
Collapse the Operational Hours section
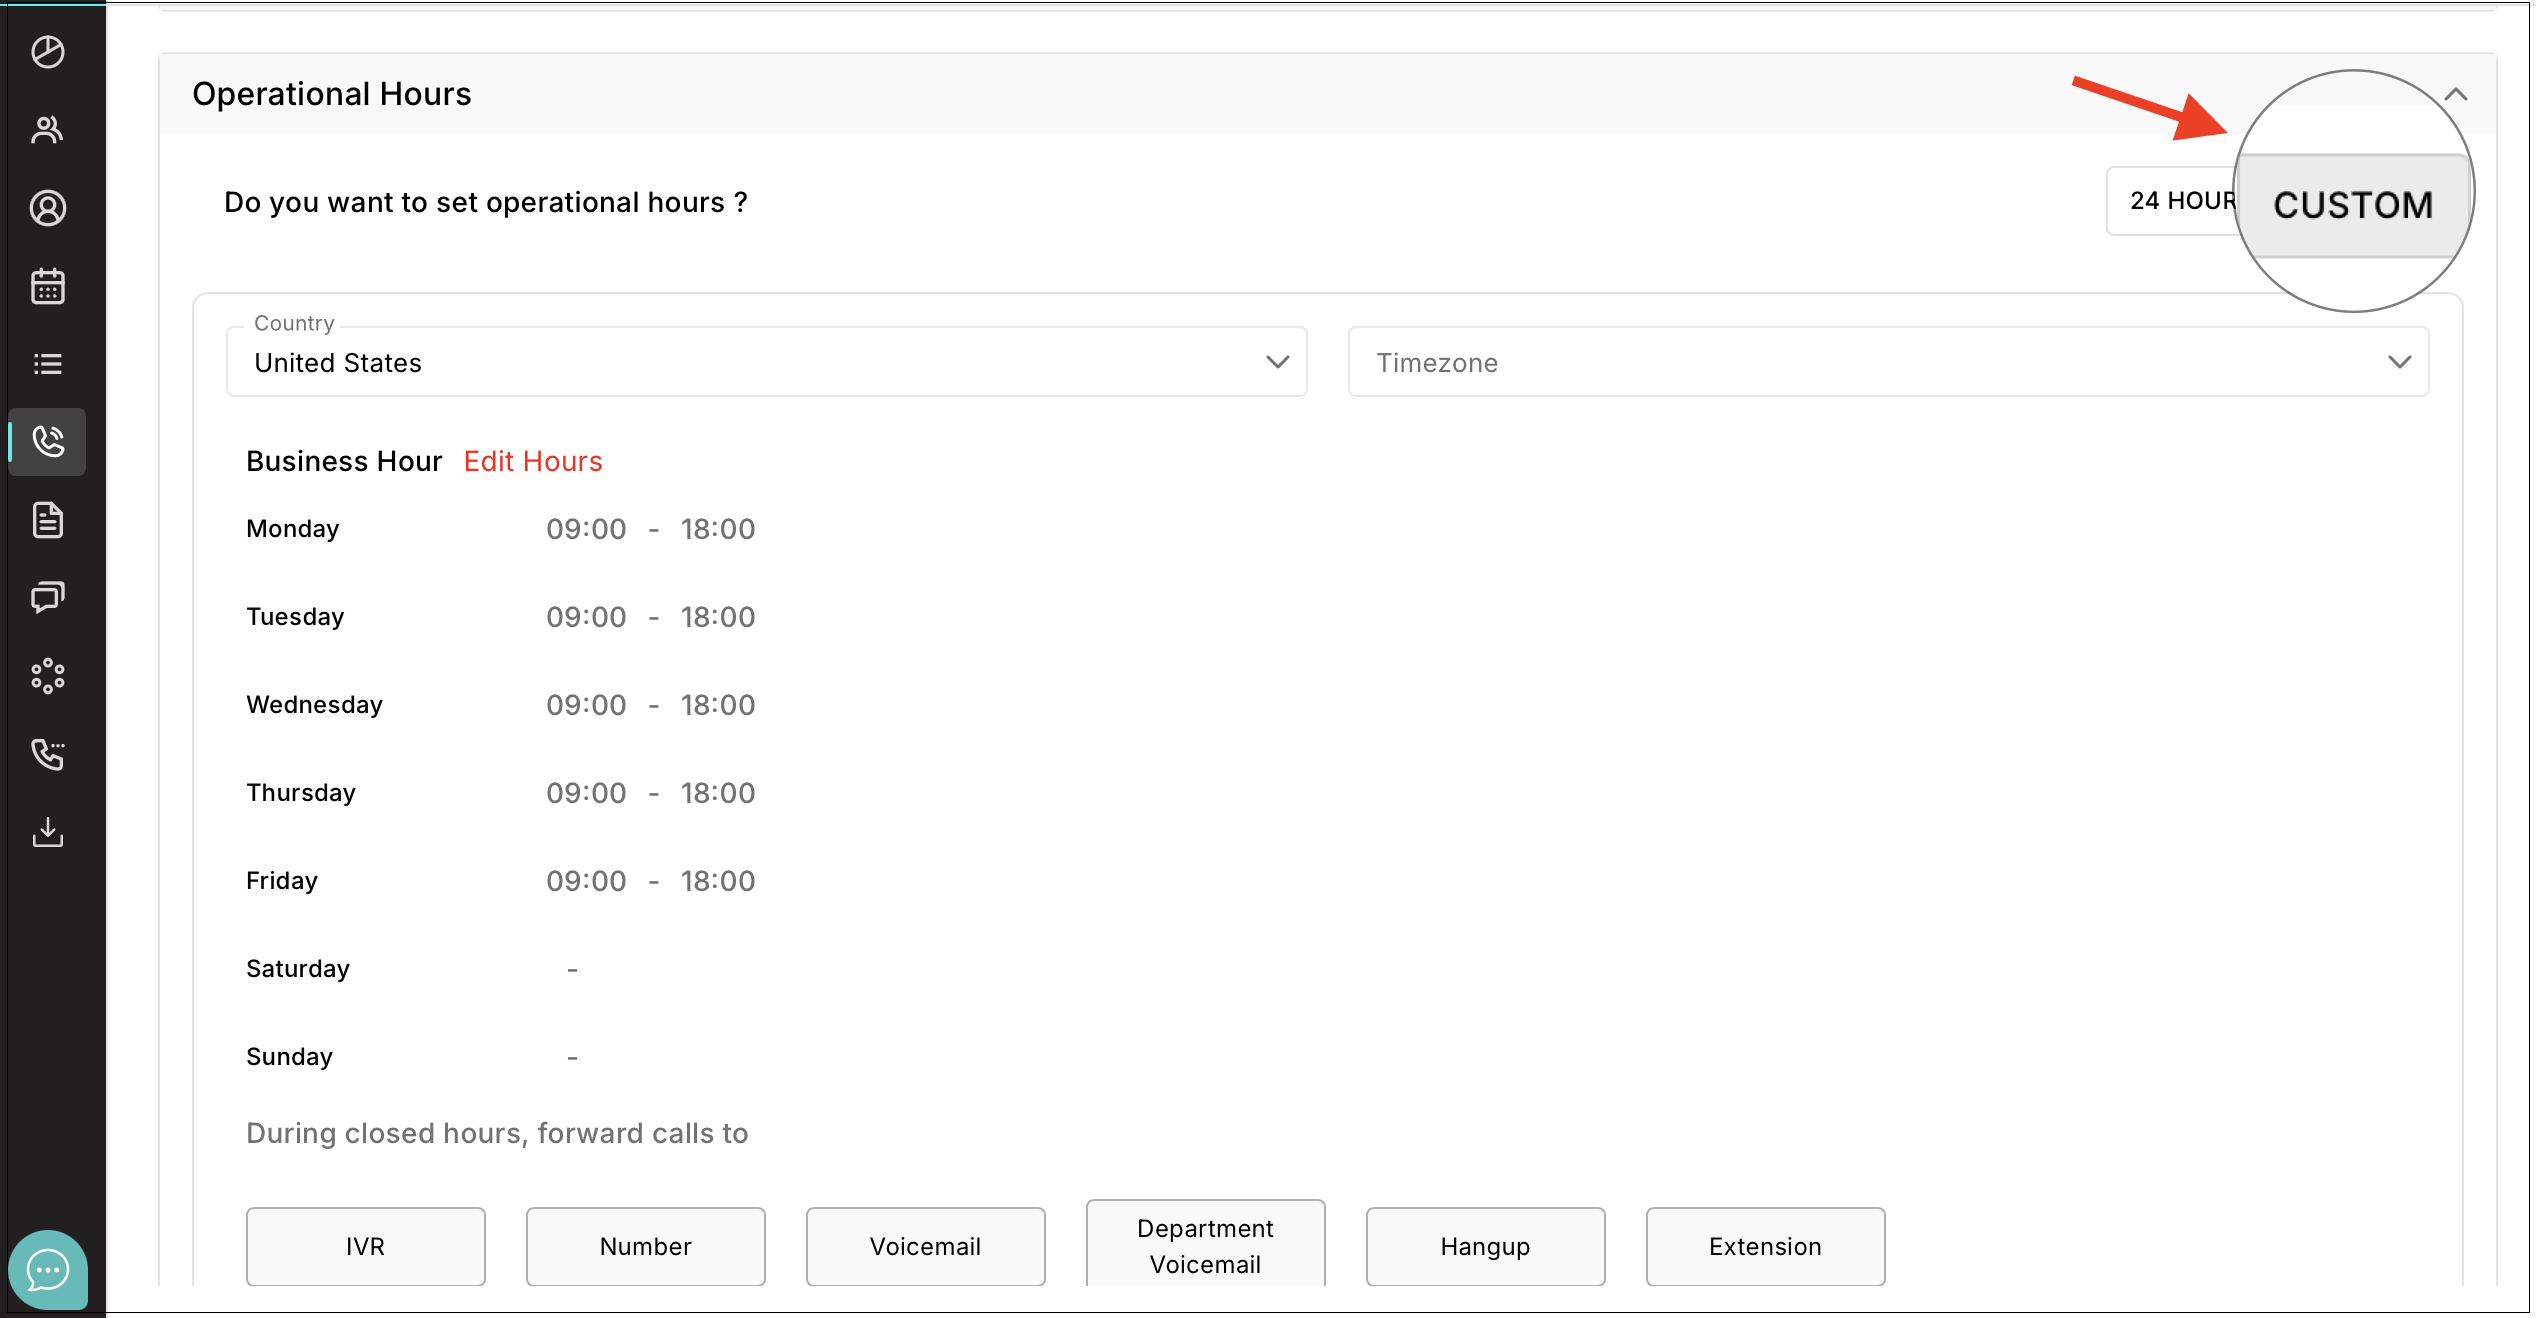[2455, 95]
